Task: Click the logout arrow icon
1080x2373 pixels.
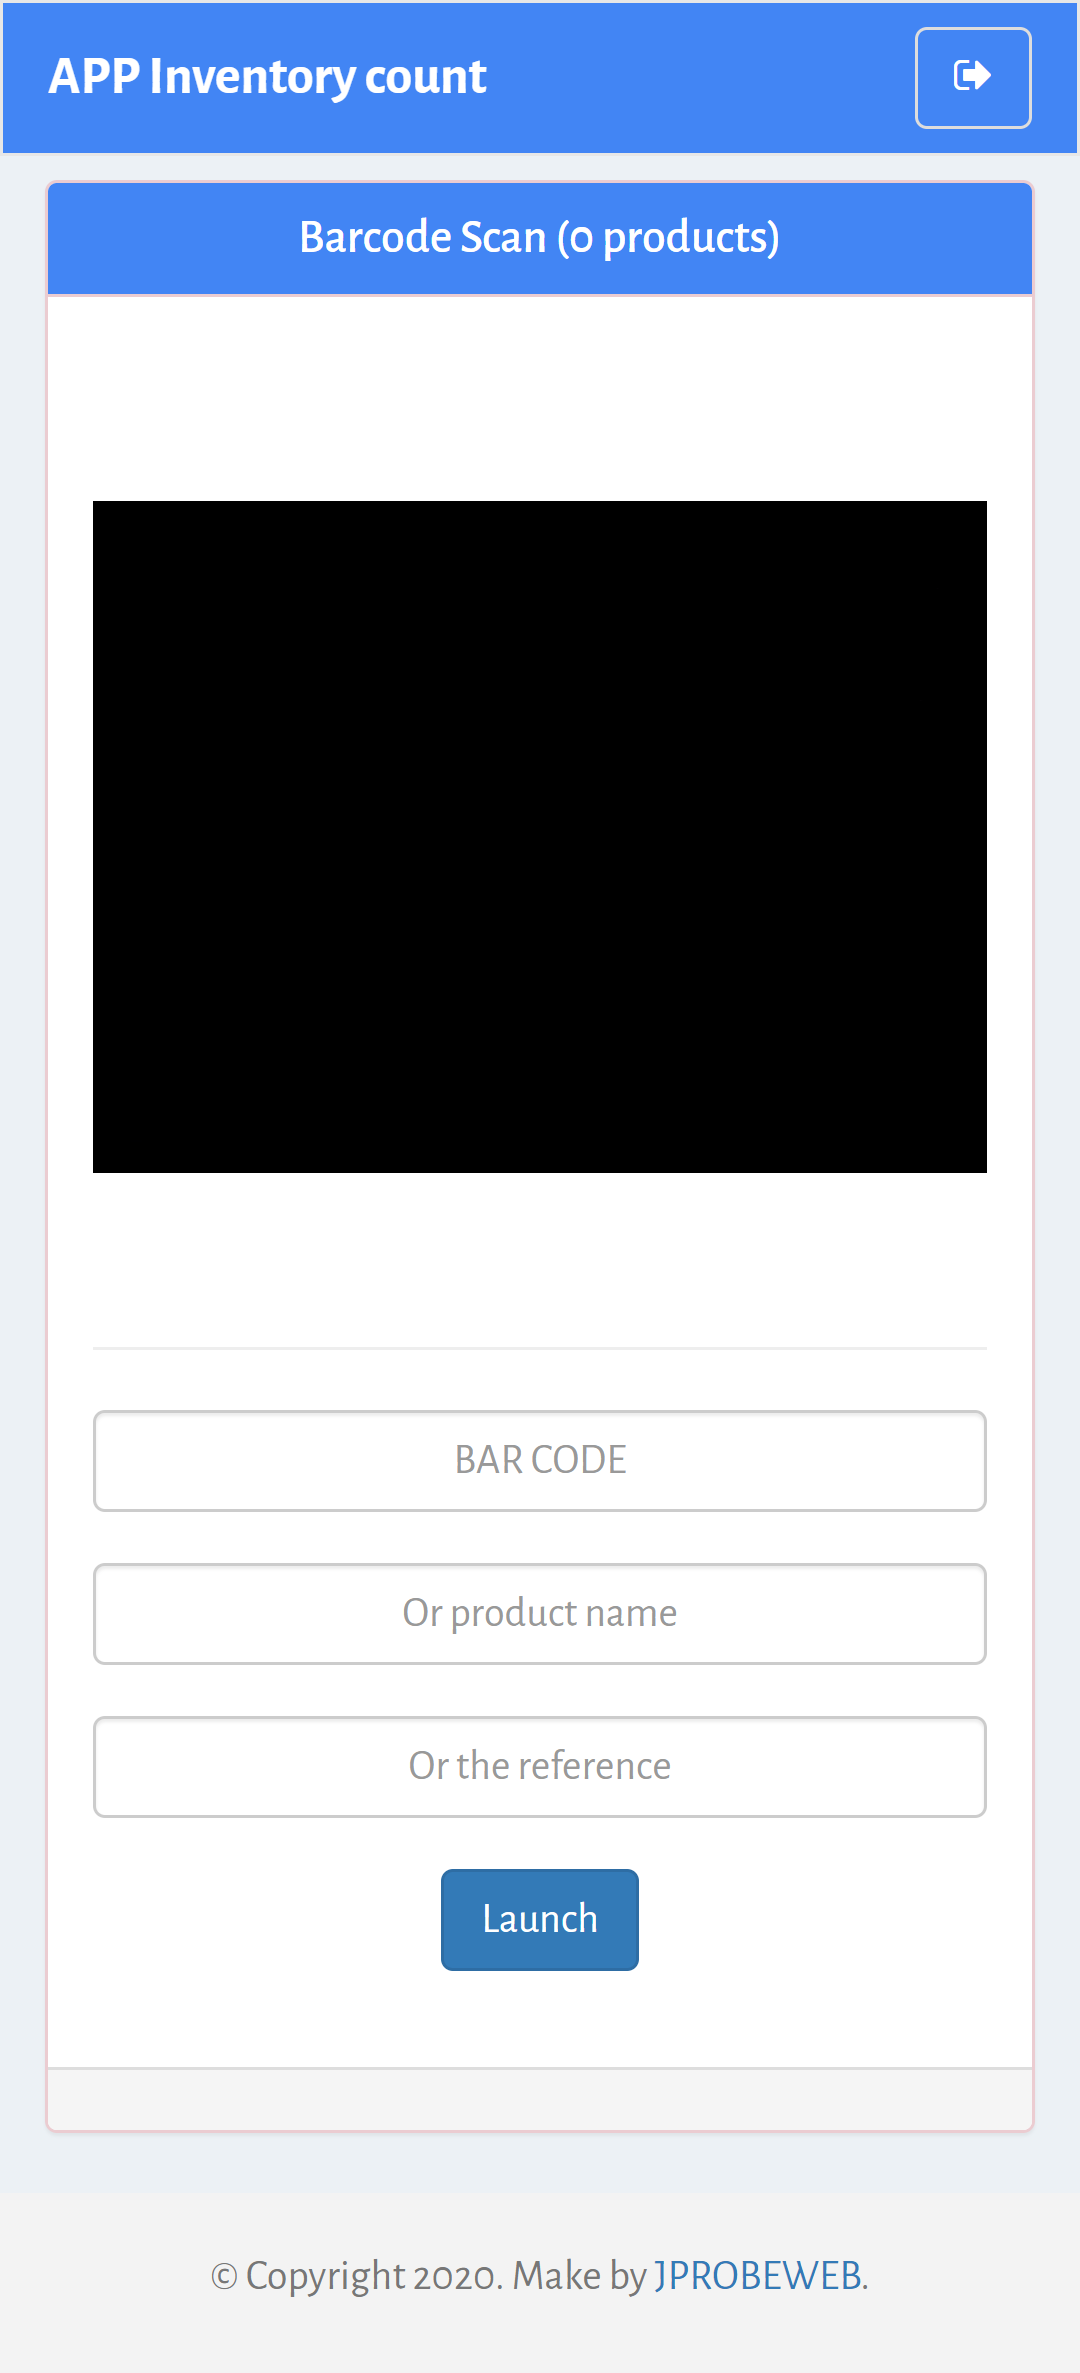Action: point(973,77)
